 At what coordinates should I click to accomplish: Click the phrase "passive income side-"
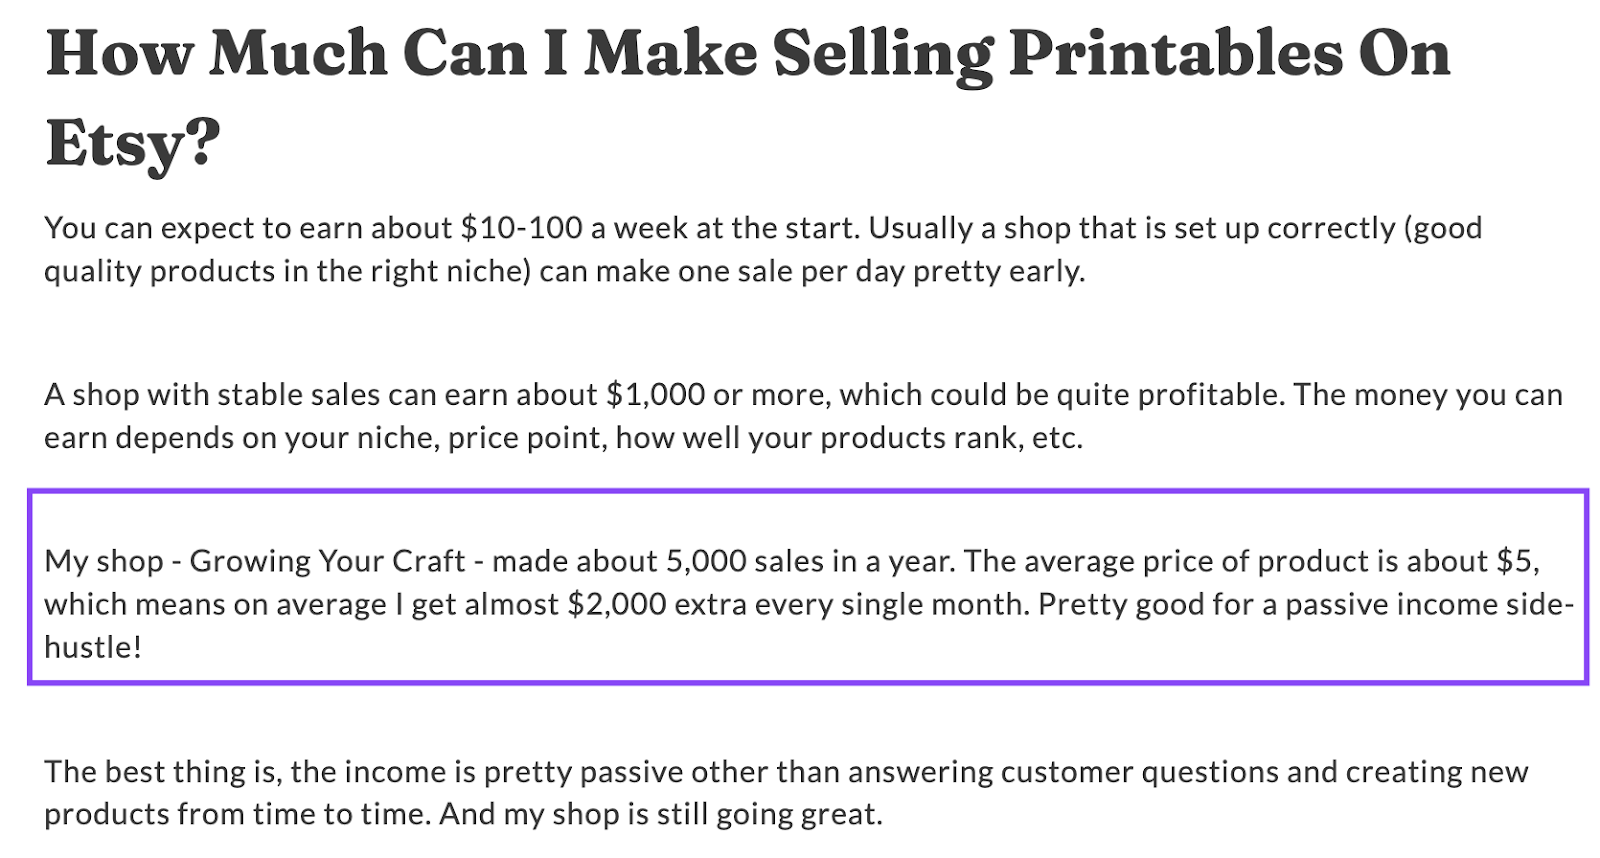coord(1430,604)
